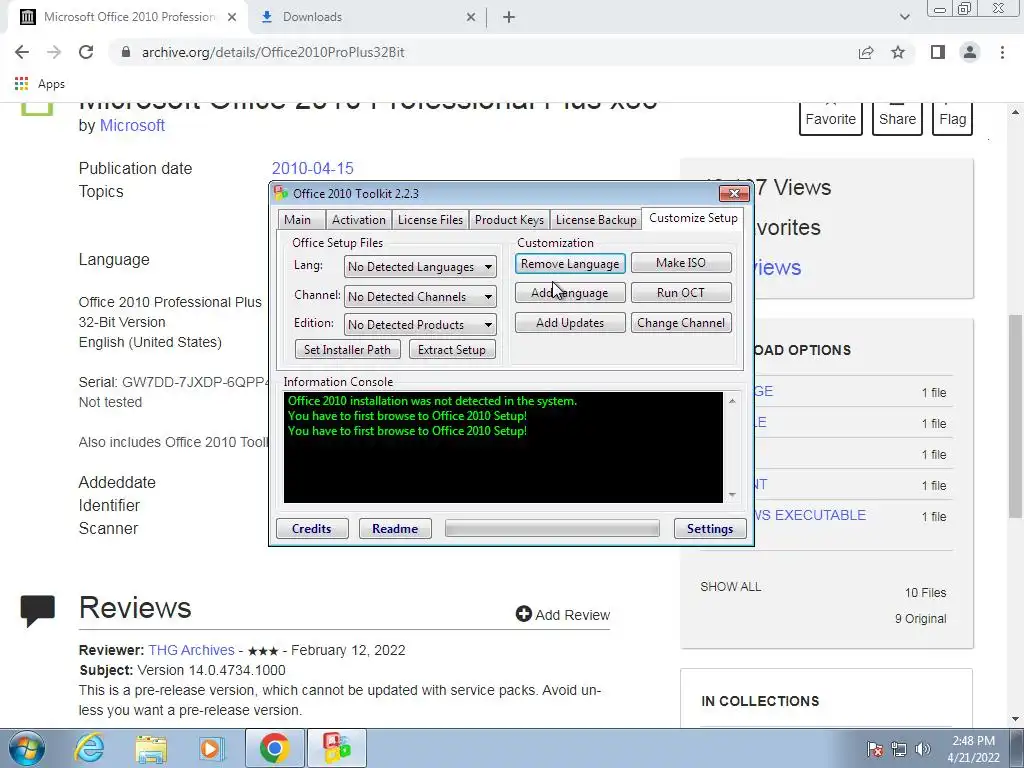Image resolution: width=1024 pixels, height=768 pixels.
Task: Click SHOW ALL files link
Action: click(731, 586)
